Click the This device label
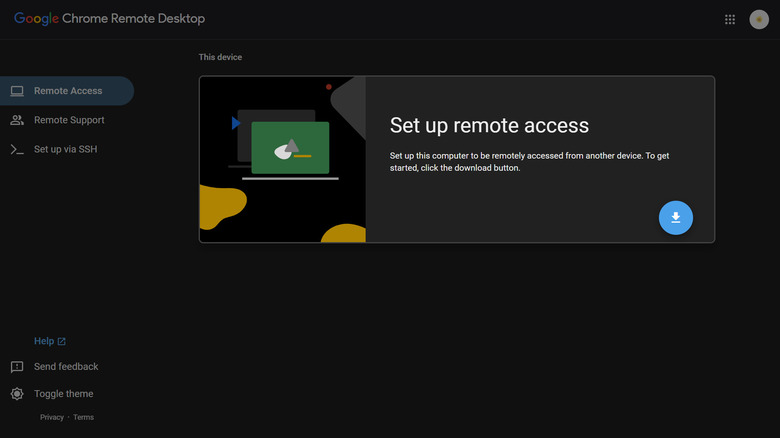Screen dimensions: 780x438 [220, 57]
